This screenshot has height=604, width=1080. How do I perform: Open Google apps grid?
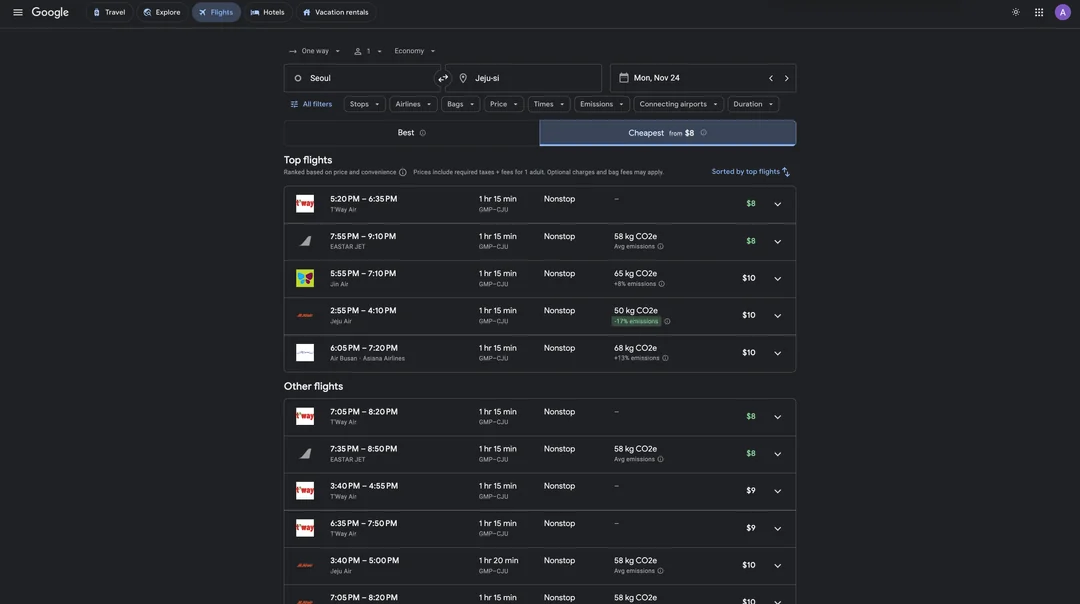[1039, 12]
